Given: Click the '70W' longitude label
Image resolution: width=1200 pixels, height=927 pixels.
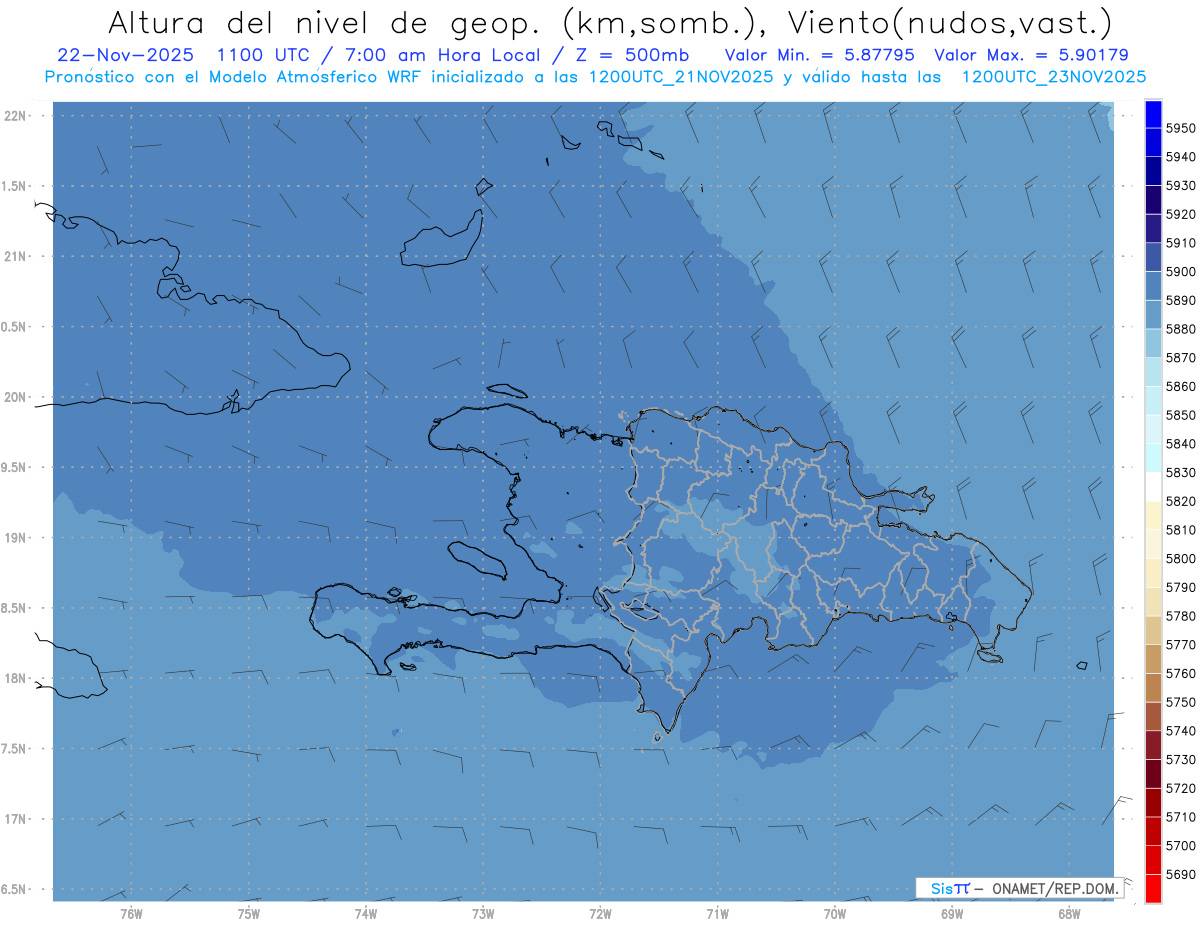Looking at the screenshot, I should coord(835,912).
